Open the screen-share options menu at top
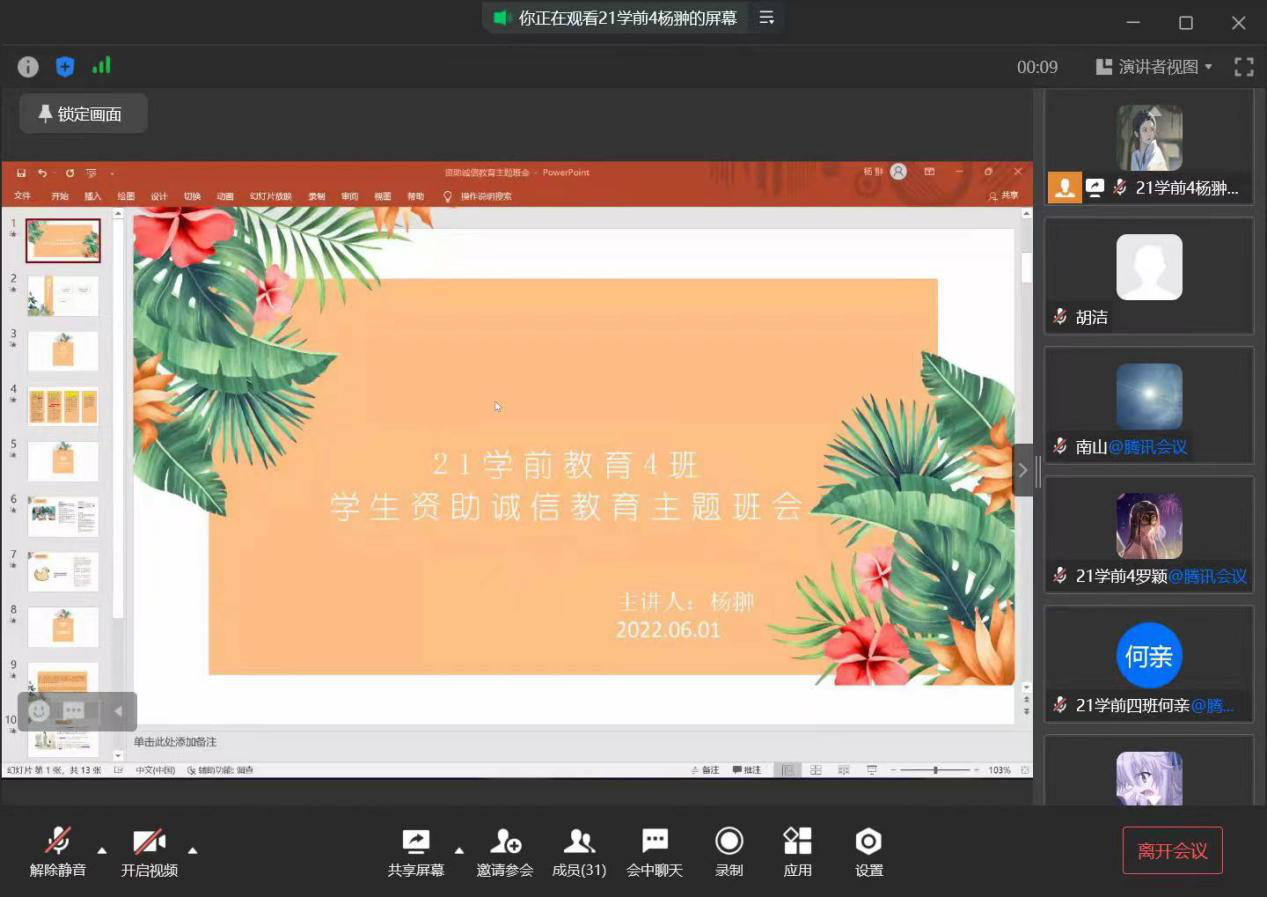 pos(766,18)
